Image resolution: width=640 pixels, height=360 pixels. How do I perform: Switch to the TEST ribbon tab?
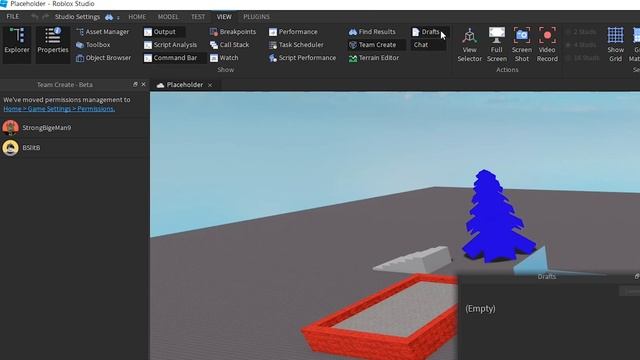[x=198, y=17]
